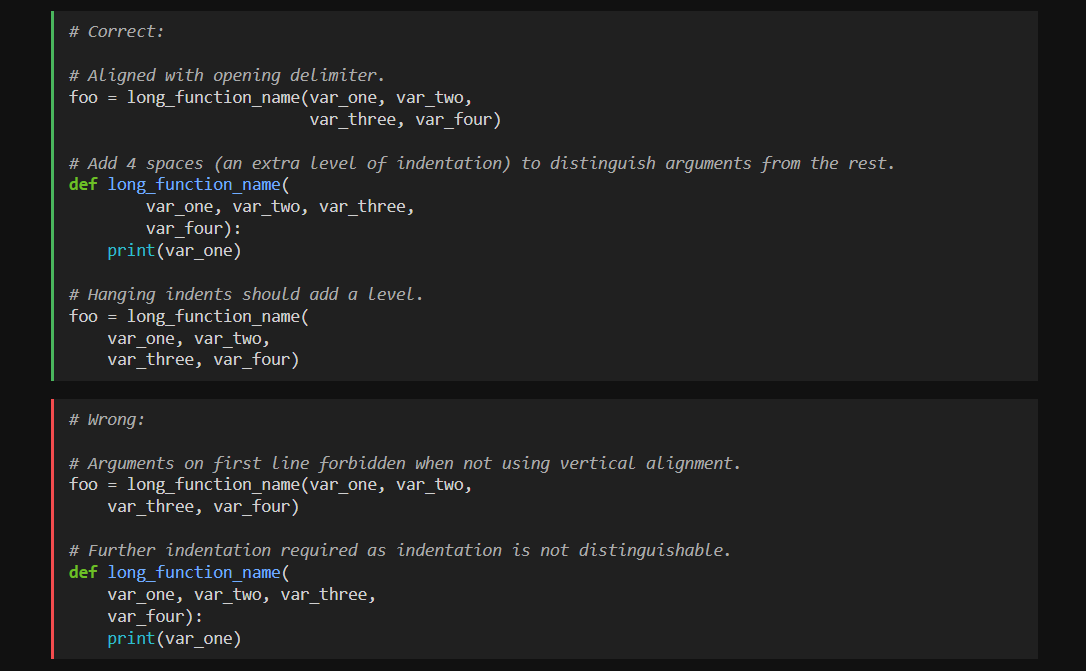This screenshot has height=671, width=1086.
Task: Click the "Hanging indents should add a level" comment
Action: coord(246,294)
